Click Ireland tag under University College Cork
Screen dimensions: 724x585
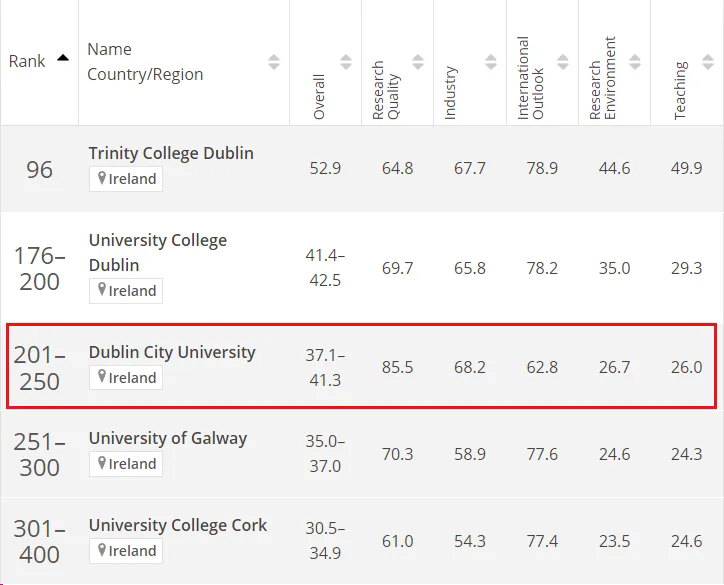[x=126, y=551]
